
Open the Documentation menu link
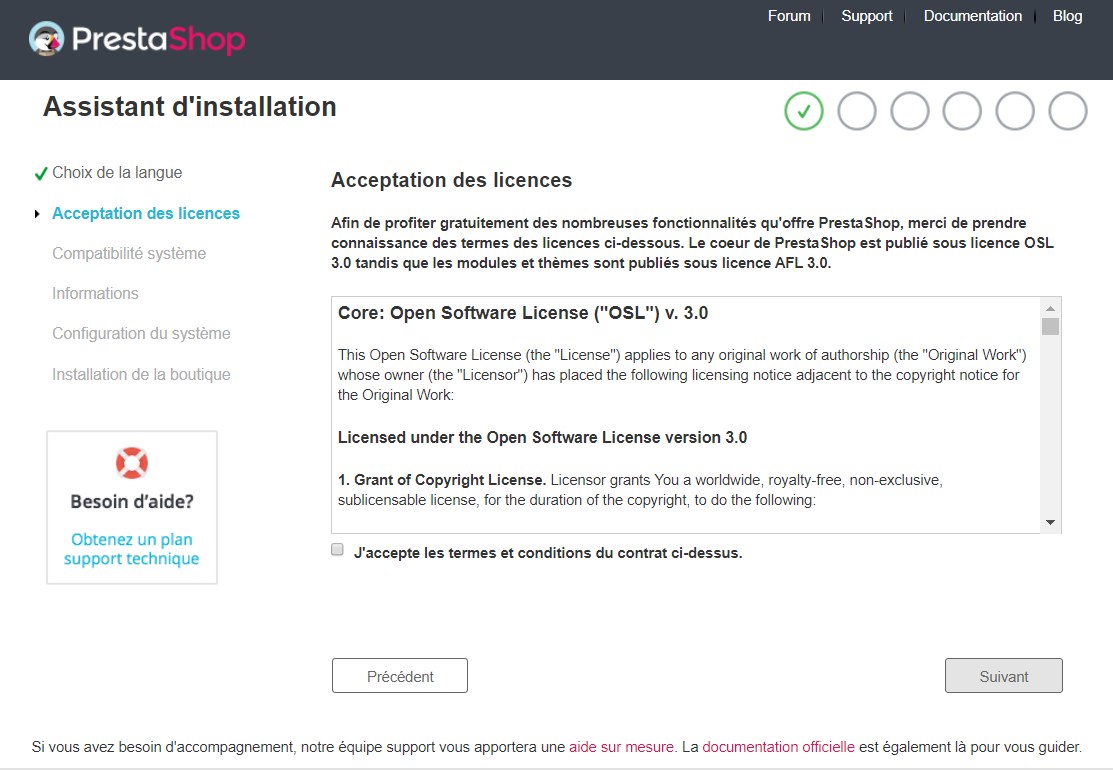click(x=972, y=16)
